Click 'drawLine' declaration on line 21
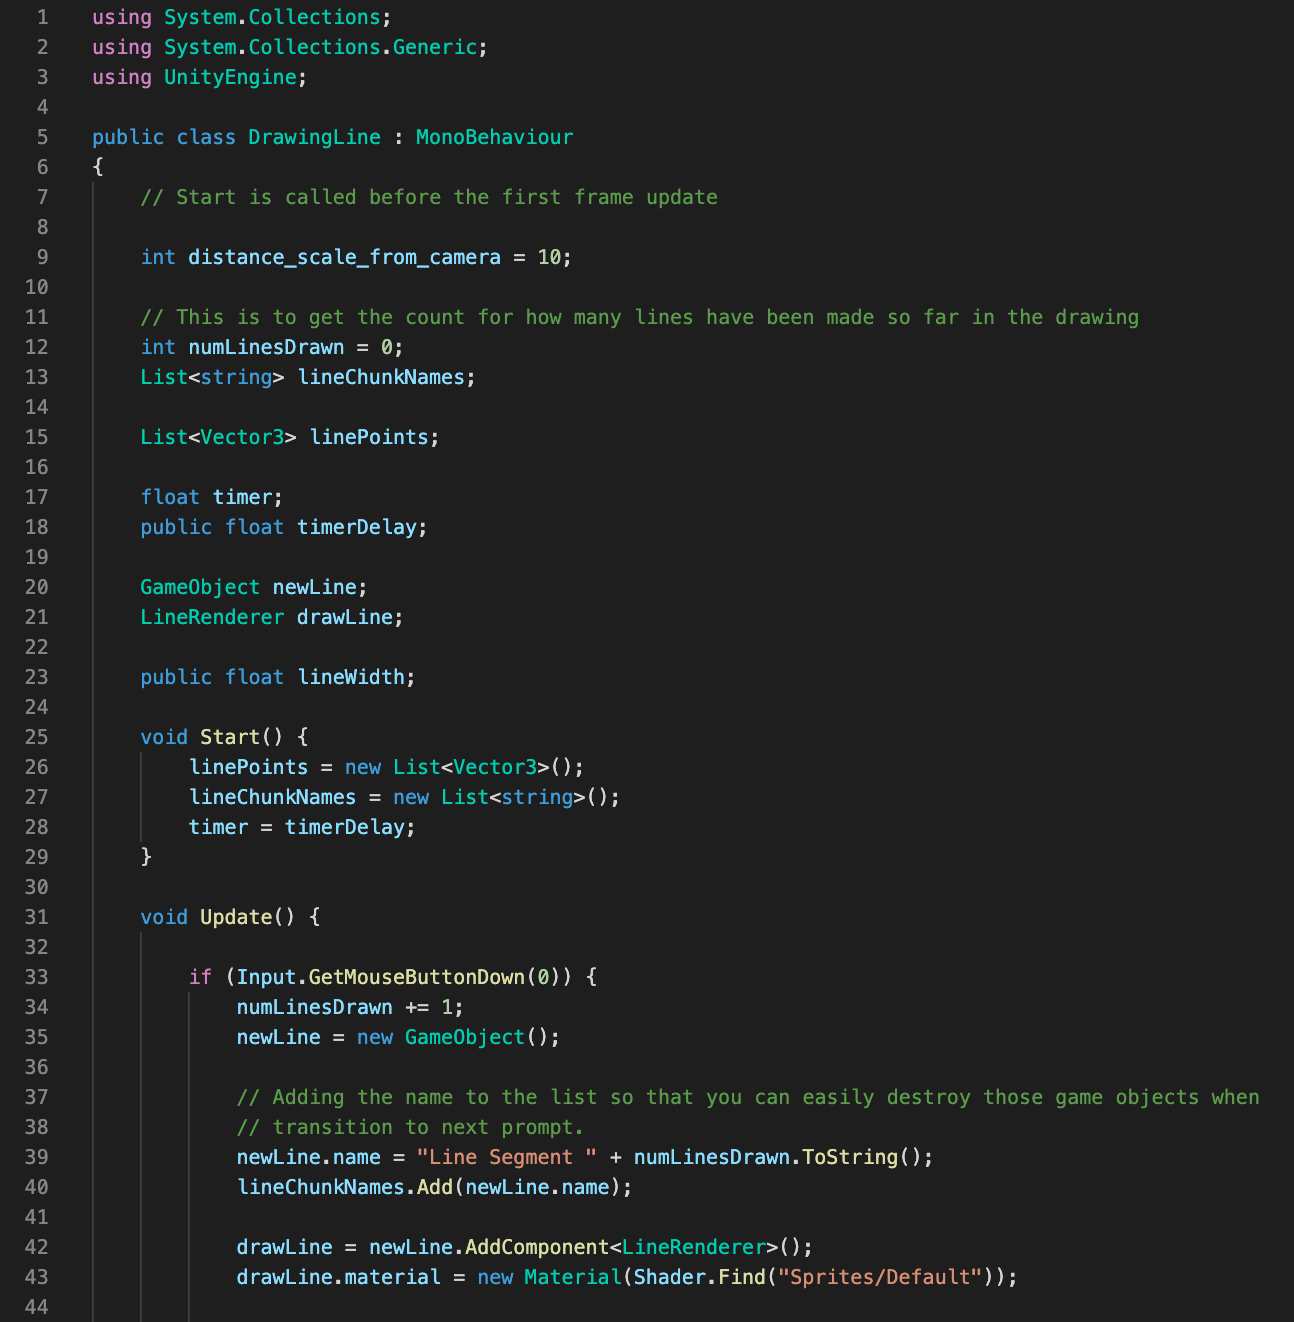Screen dimensions: 1294x1322 [x=345, y=617]
